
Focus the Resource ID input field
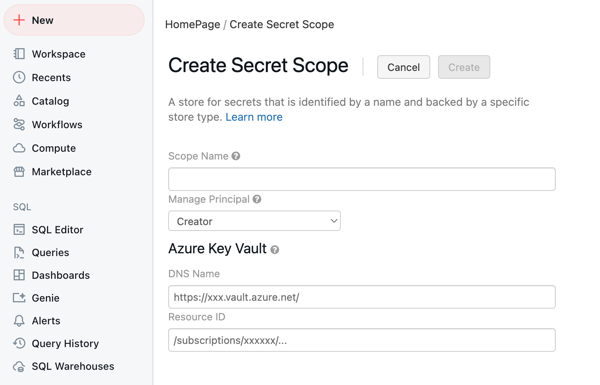click(x=362, y=340)
